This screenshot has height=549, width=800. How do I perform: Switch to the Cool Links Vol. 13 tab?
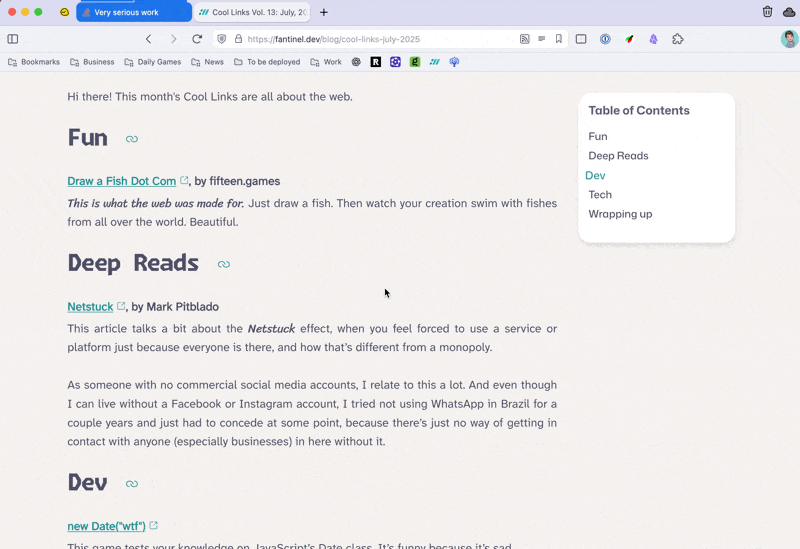252,12
